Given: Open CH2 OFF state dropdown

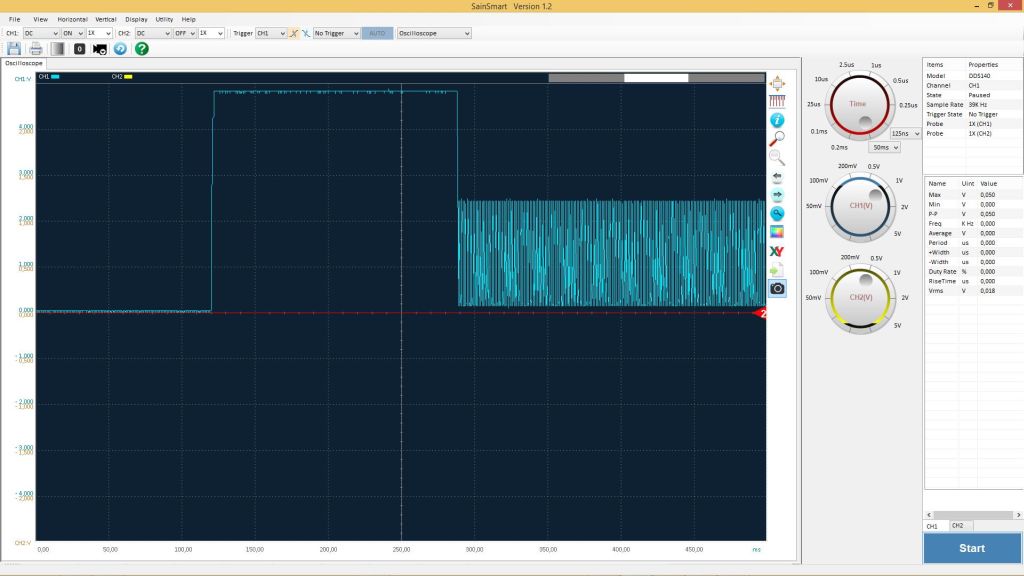Looking at the screenshot, I should click(184, 33).
